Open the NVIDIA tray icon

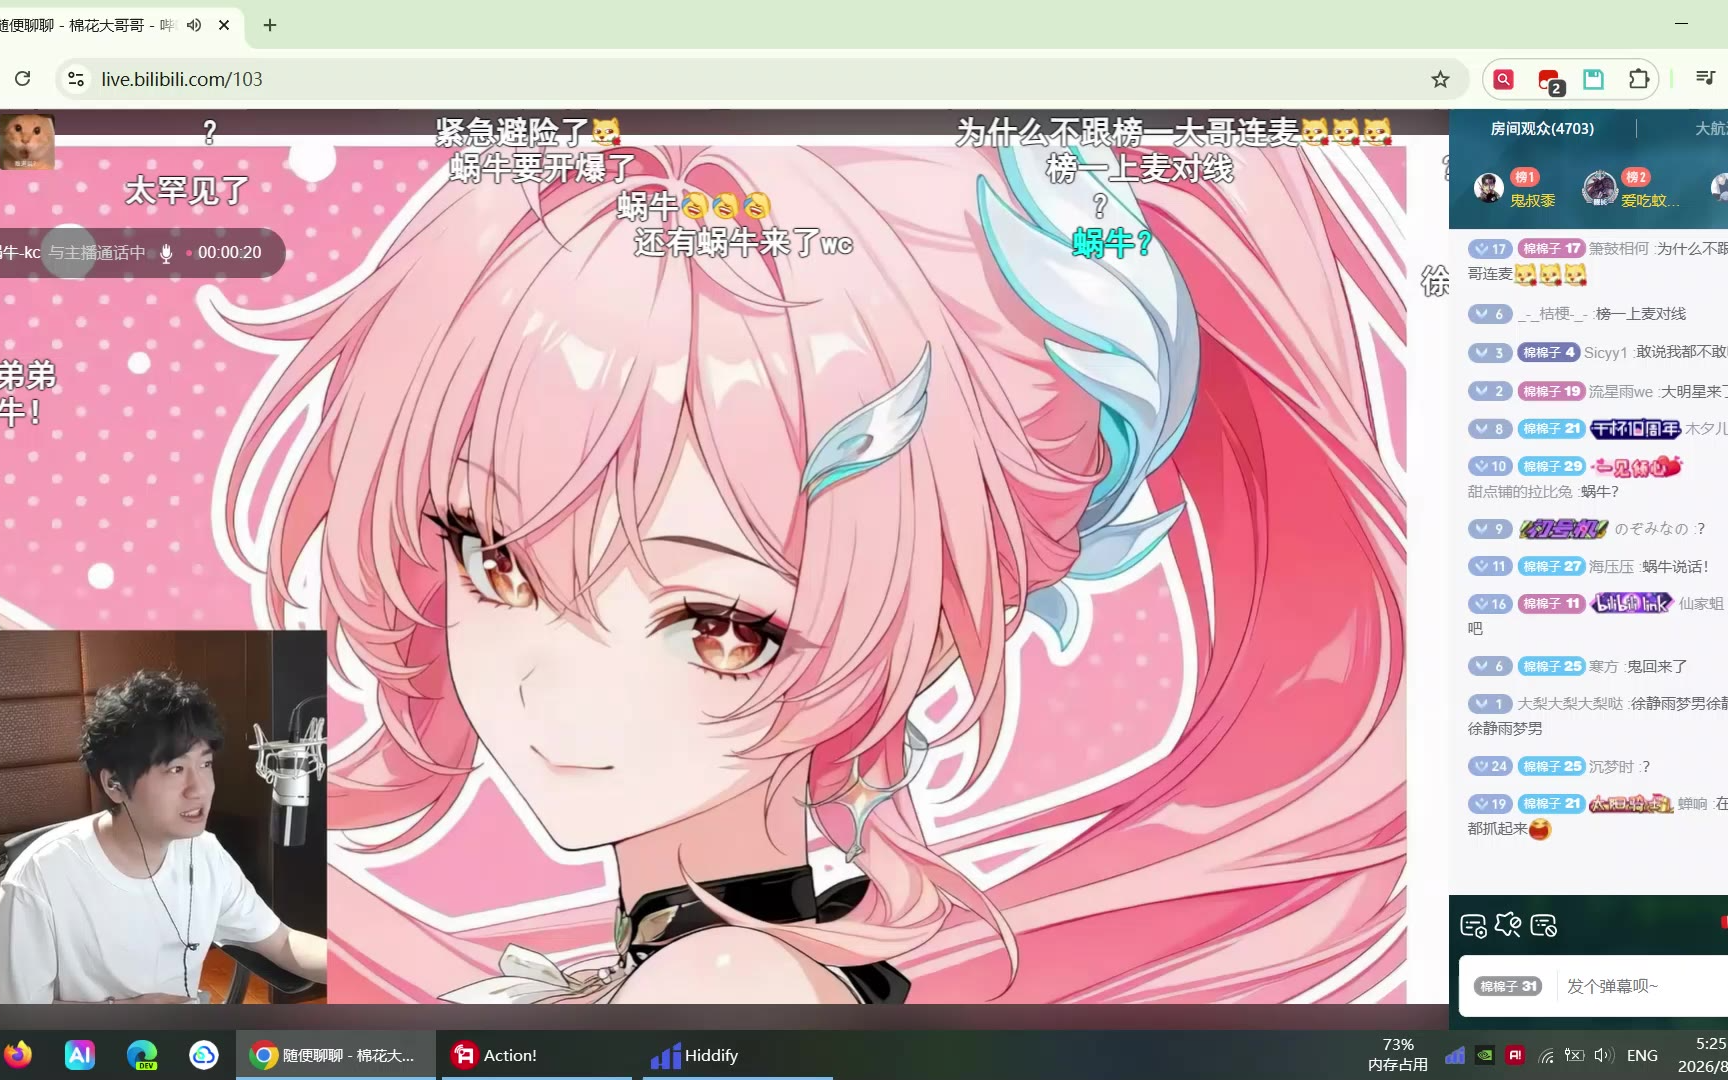click(1486, 1055)
